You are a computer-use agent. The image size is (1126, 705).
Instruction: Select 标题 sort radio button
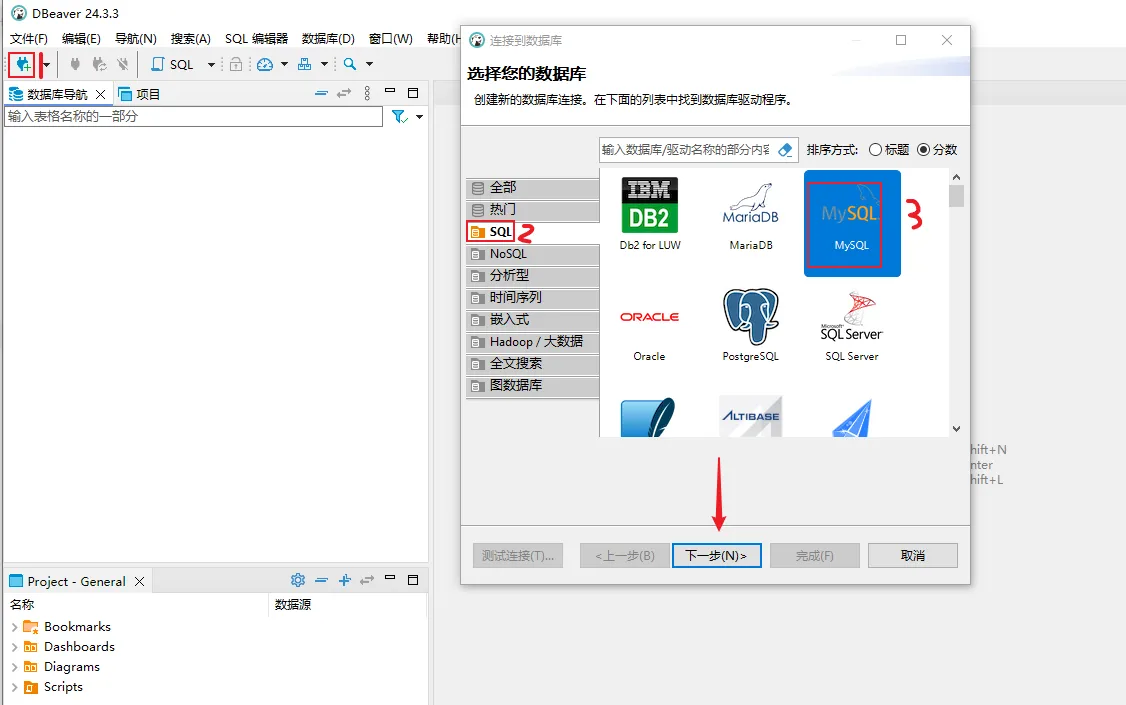click(875, 149)
